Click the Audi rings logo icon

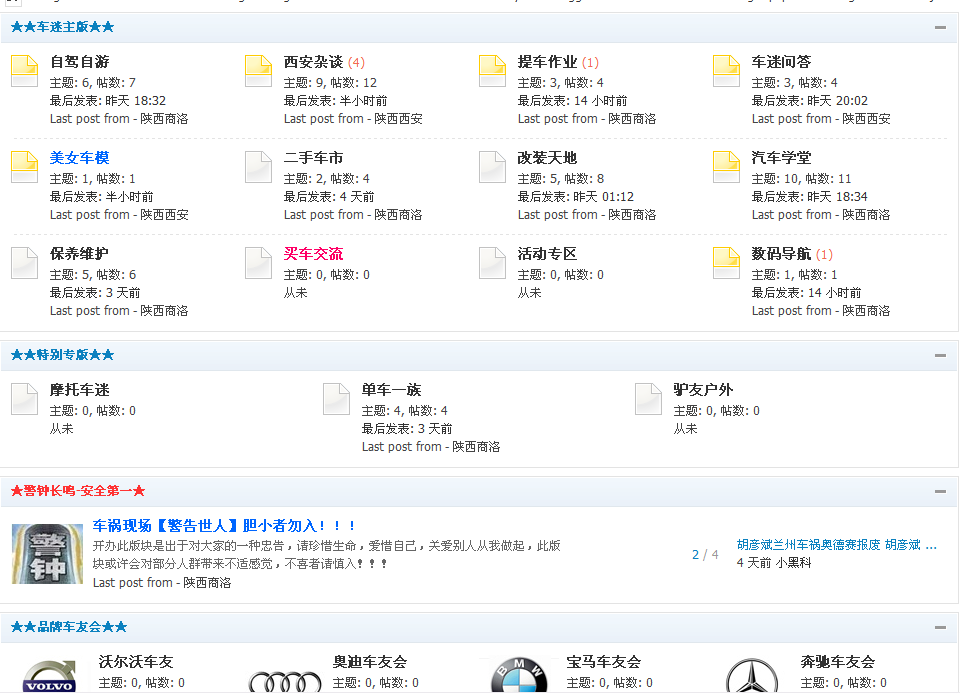(285, 682)
